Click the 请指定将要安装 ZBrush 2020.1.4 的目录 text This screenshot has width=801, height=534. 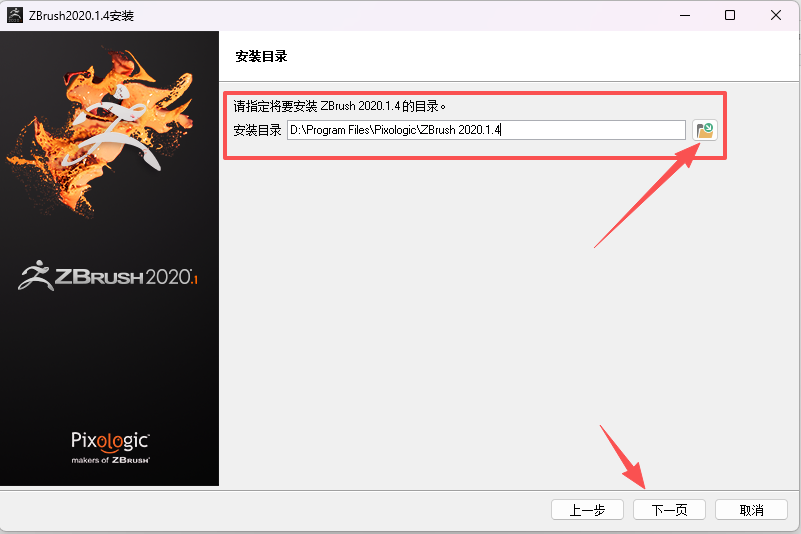tap(339, 106)
